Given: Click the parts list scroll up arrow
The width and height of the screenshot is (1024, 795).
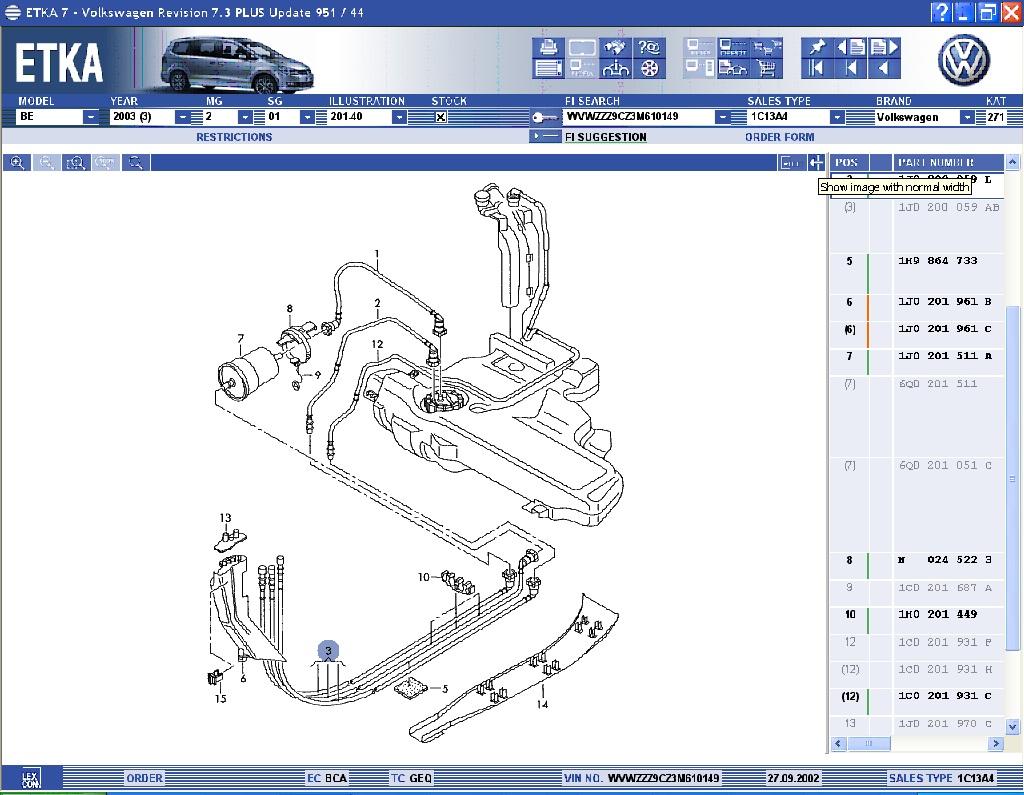Looking at the screenshot, I should [1012, 161].
